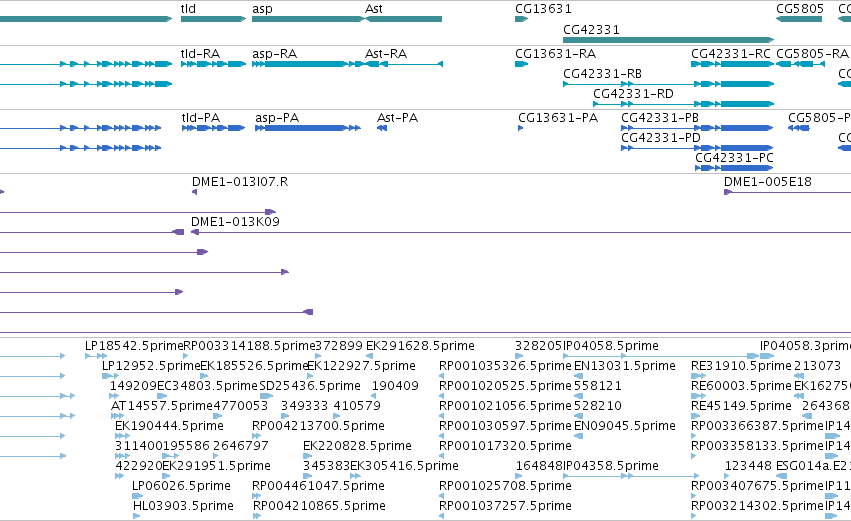Viewport: 851px width, 521px height.
Task: Select the RP004210865.5prime EST label
Action: [x=319, y=506]
